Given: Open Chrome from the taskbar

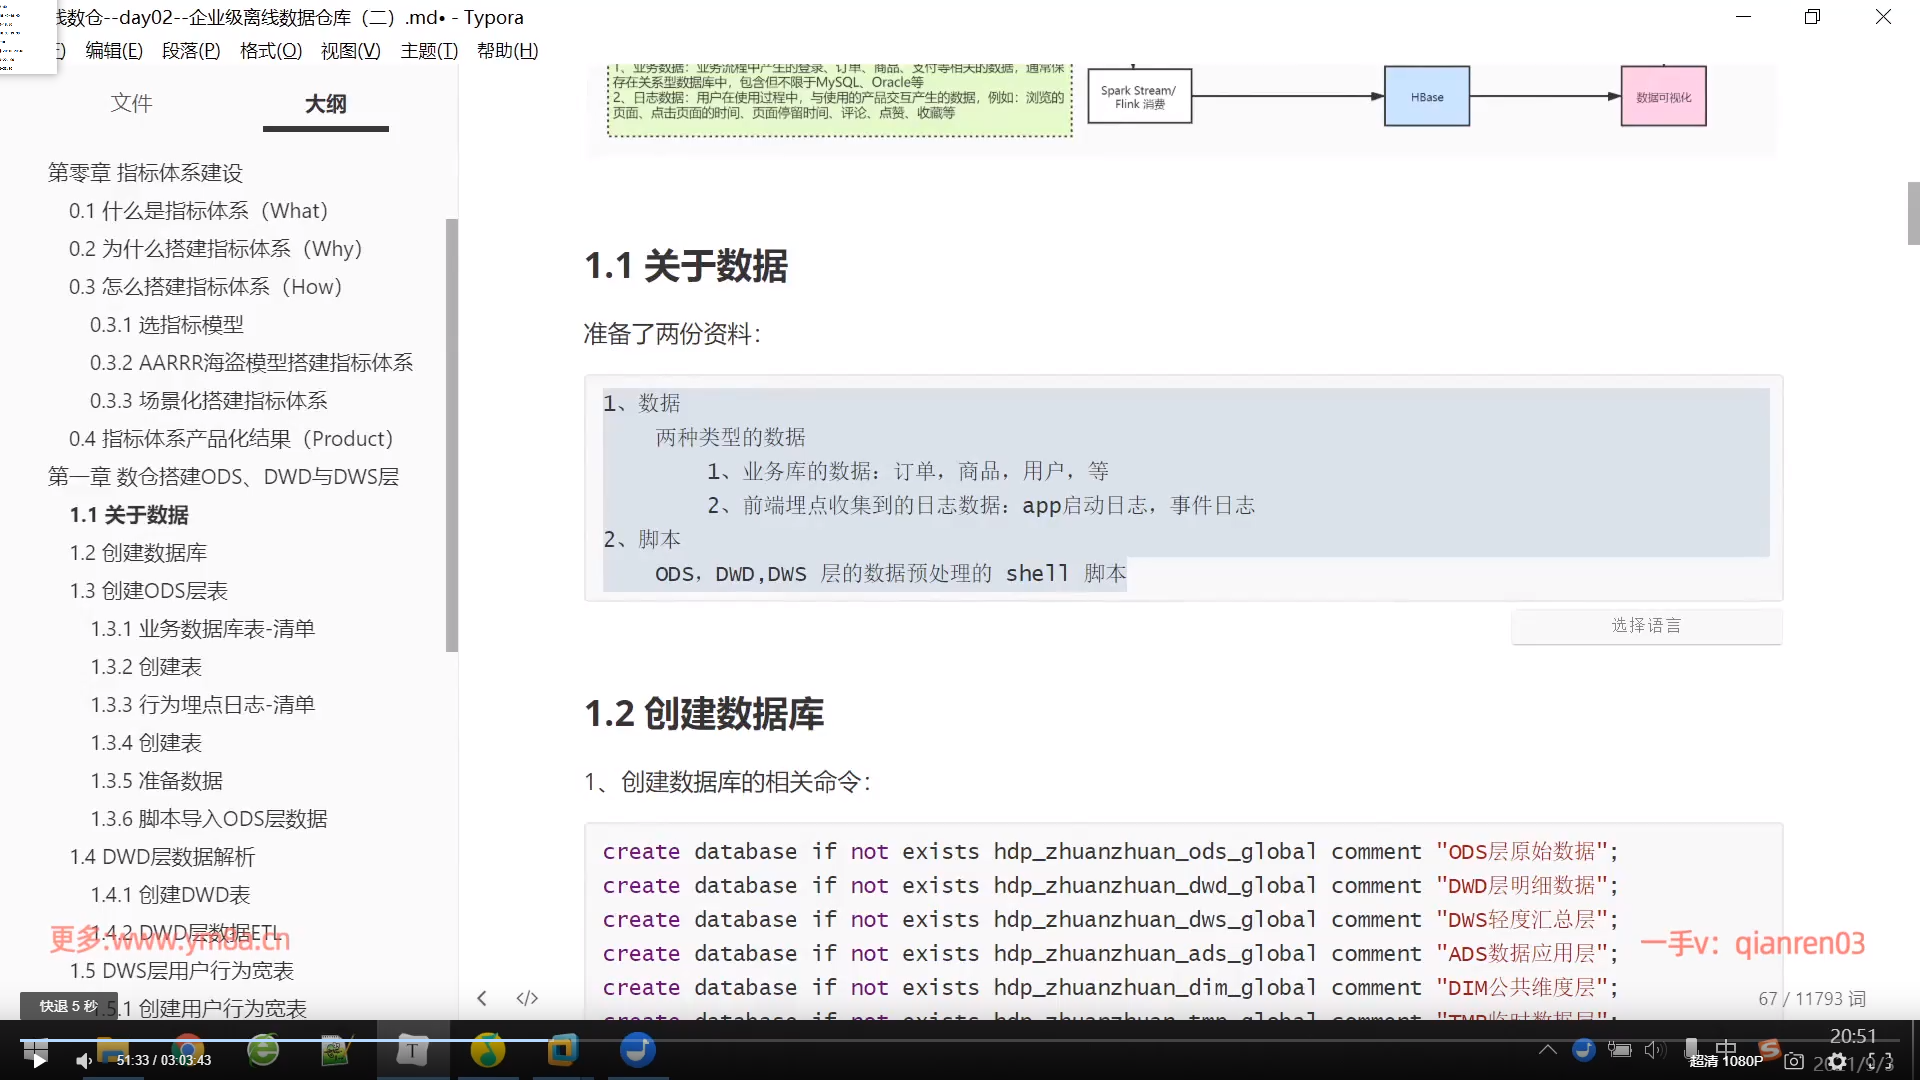Looking at the screenshot, I should coord(187,1050).
